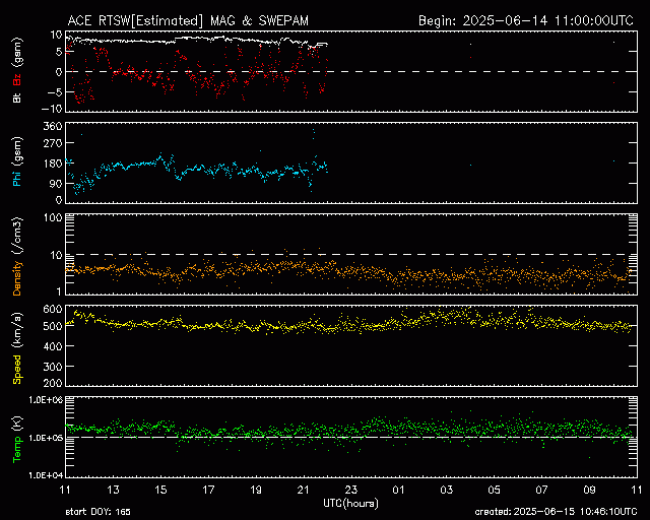Screen dimensions: 650x520
Task: Click the white 'Bt' axis label
Action: pyautogui.click(x=17, y=97)
